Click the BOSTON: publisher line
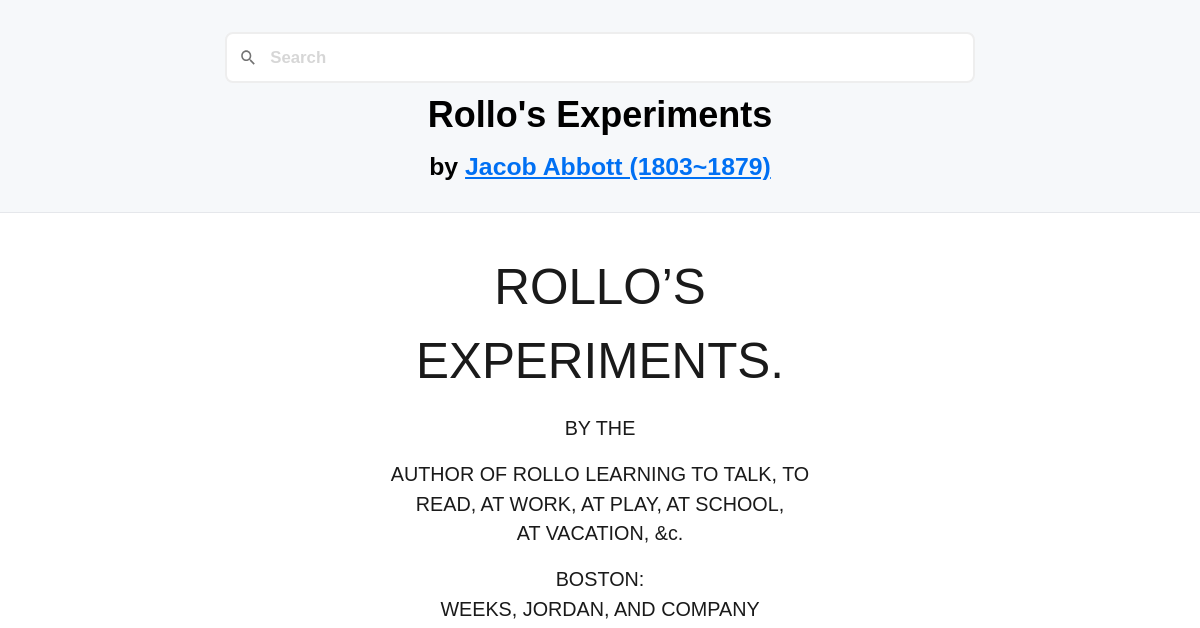The height and width of the screenshot is (628, 1200). (600, 579)
